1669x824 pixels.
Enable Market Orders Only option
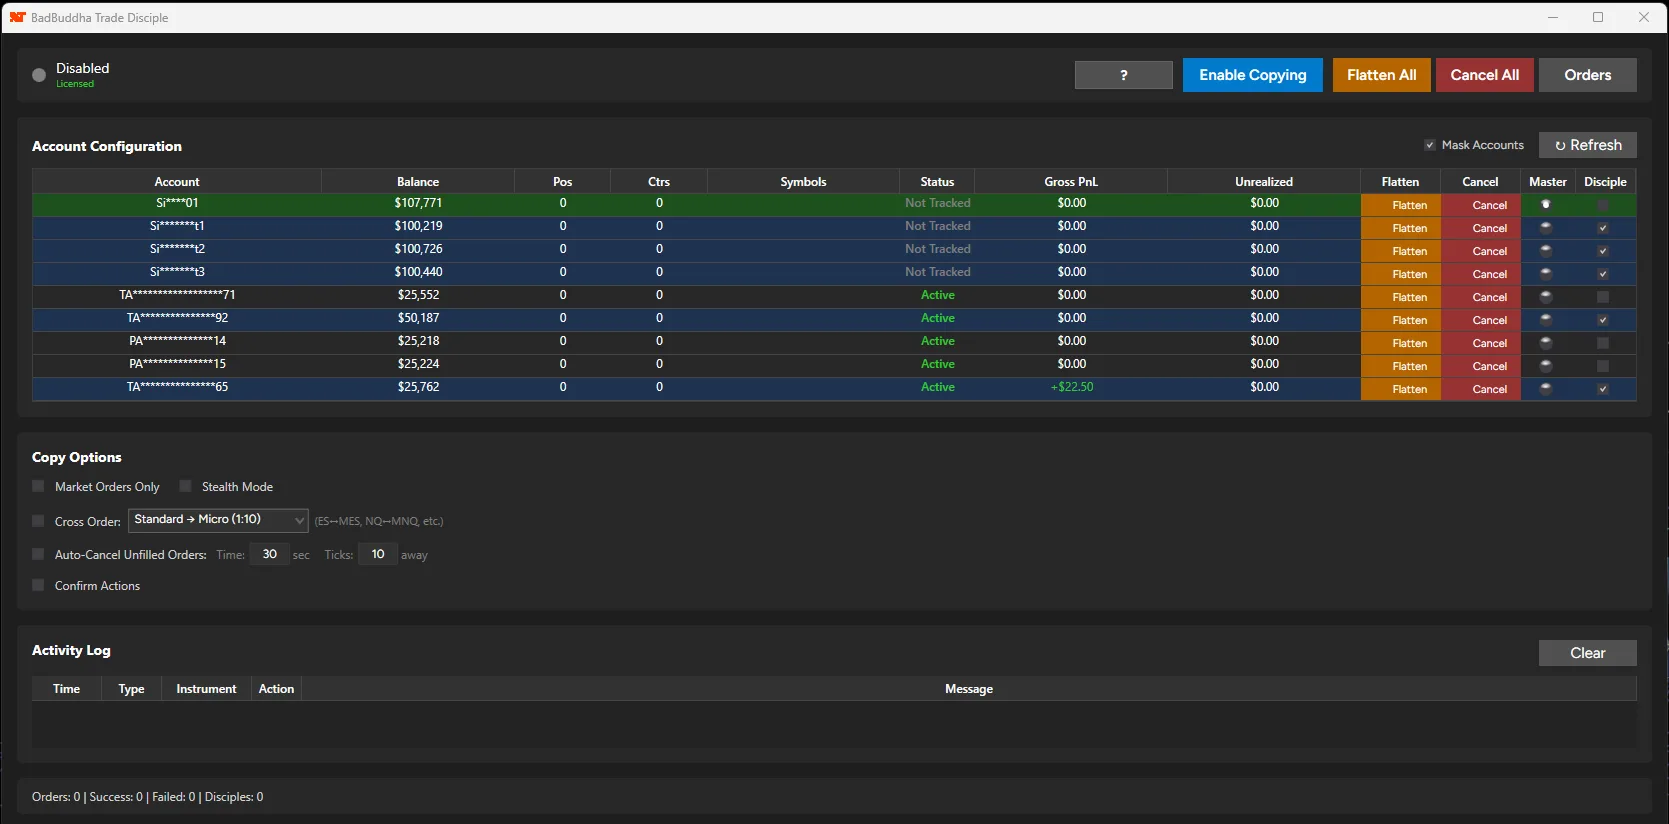pyautogui.click(x=38, y=486)
